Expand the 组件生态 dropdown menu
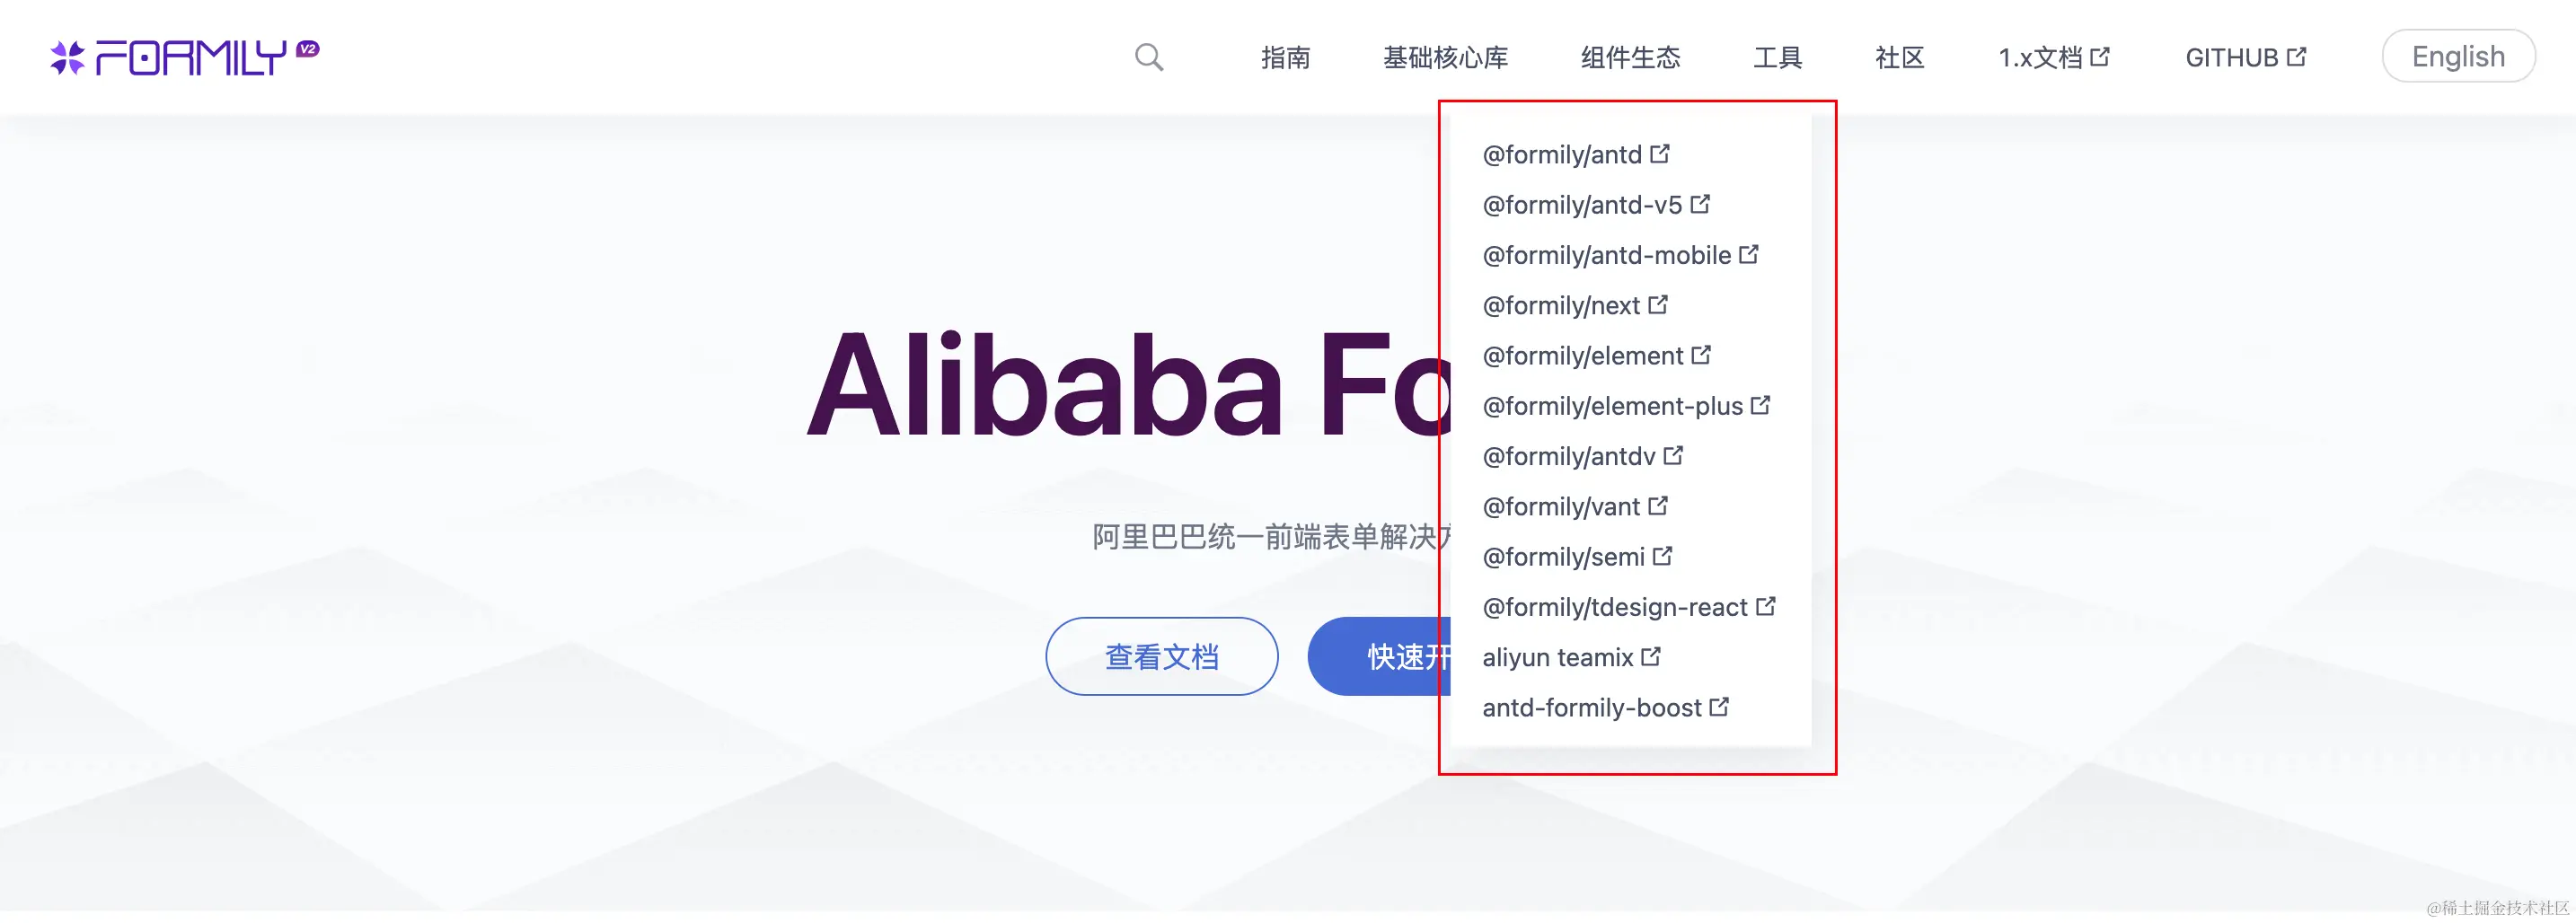This screenshot has height=923, width=2576. 1630,57
